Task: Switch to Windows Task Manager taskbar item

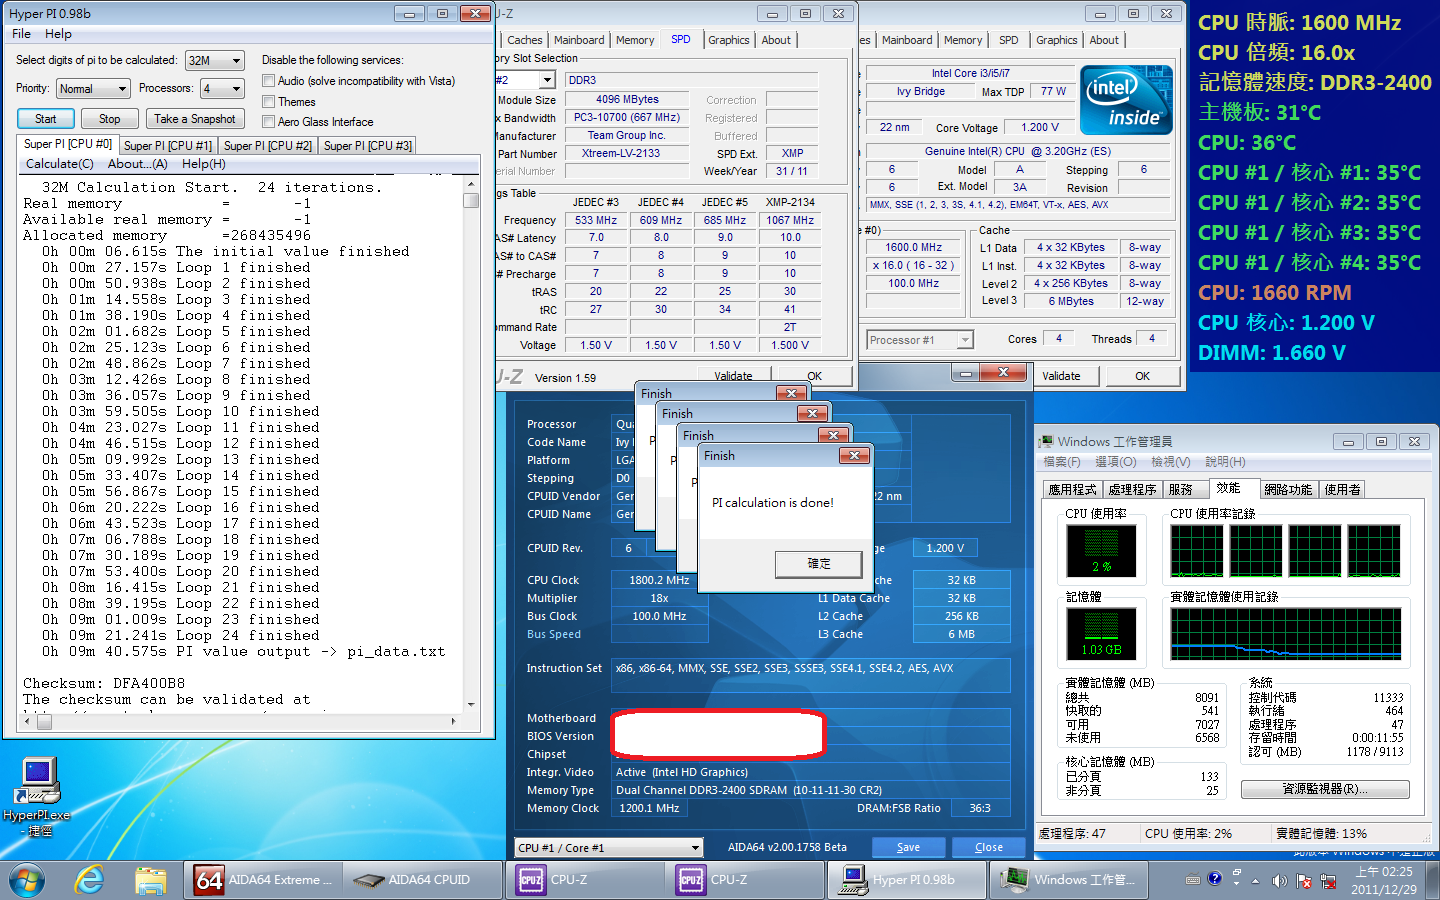Action: coord(1067,880)
